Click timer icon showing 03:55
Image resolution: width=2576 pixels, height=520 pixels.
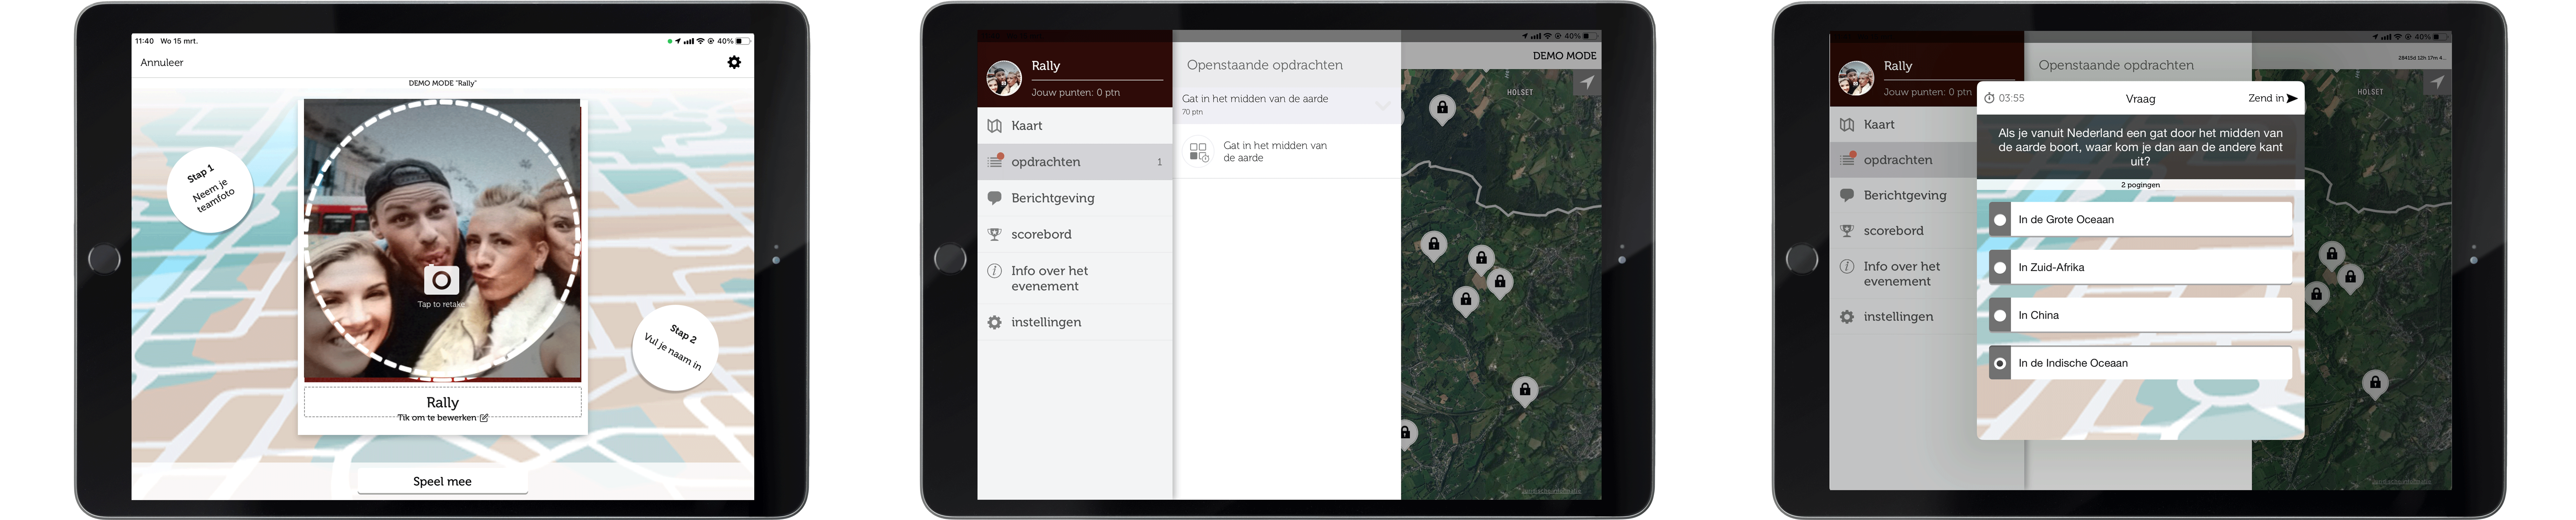tap(1989, 98)
